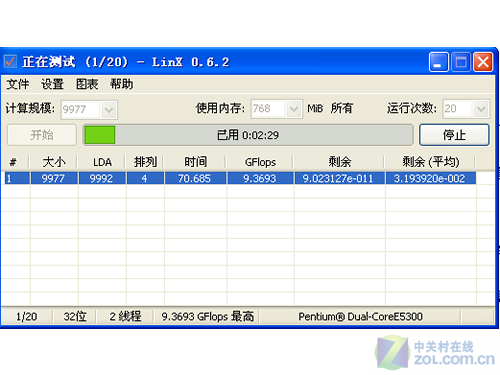Click the Pentium Dual-Core E5300 status text

tap(360, 316)
